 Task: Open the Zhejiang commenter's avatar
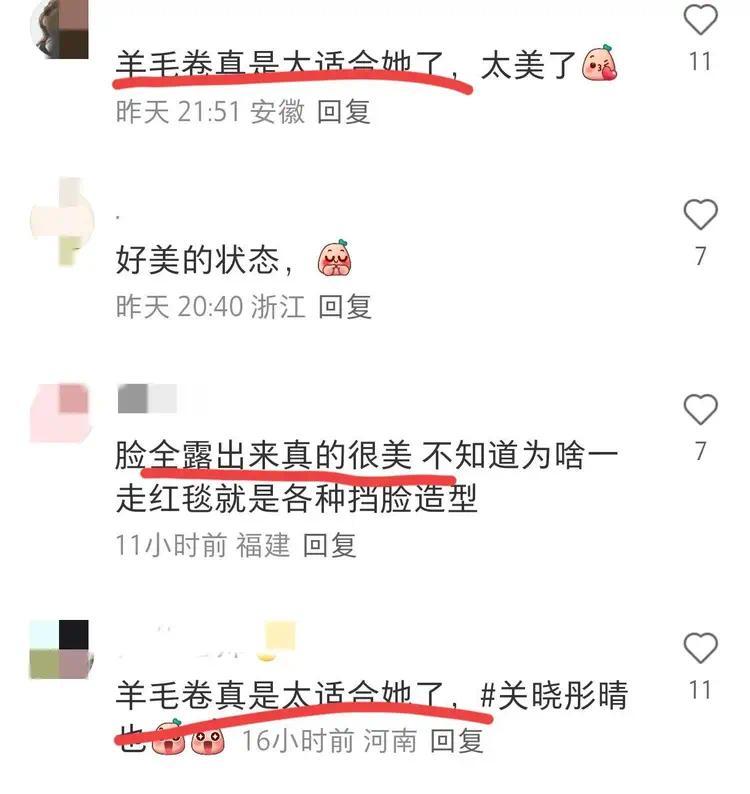tap(62, 221)
